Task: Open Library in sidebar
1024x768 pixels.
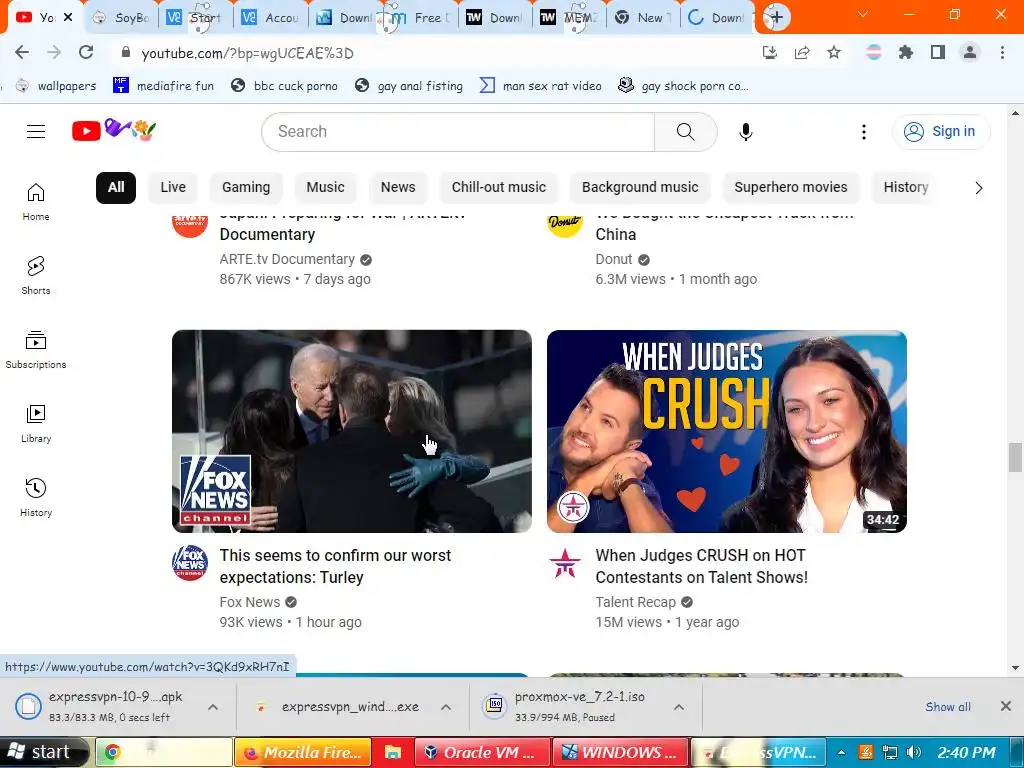Action: 36,423
